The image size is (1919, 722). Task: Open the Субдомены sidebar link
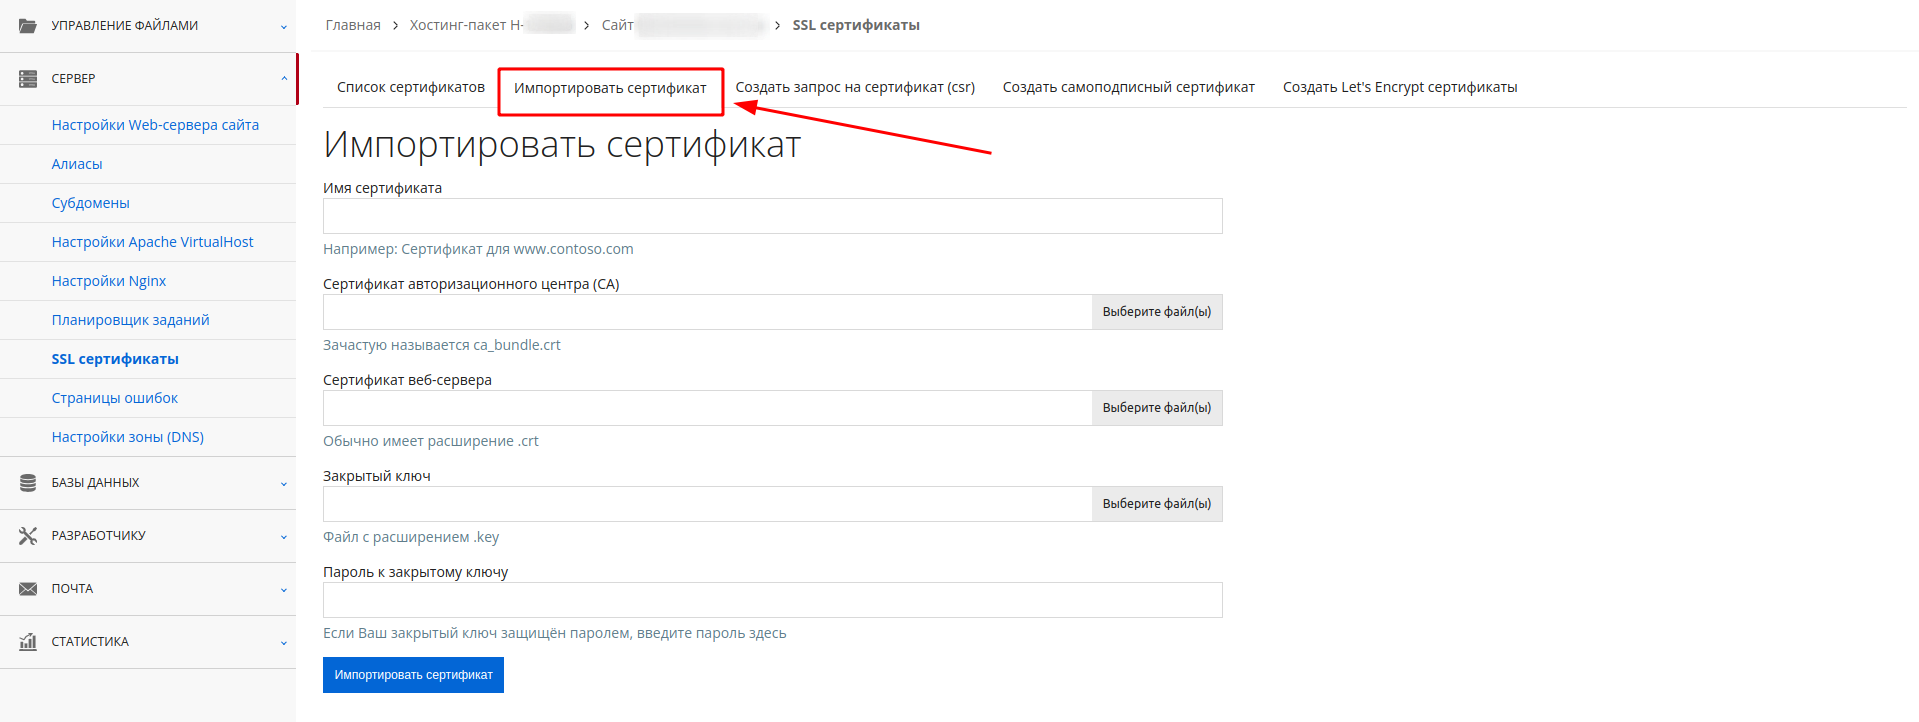pos(91,203)
